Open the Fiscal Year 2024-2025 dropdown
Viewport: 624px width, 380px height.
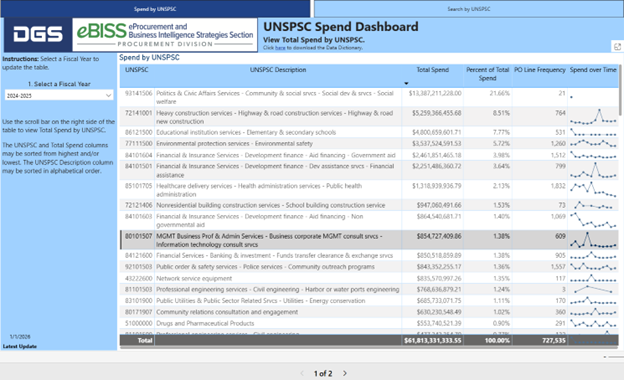59,95
